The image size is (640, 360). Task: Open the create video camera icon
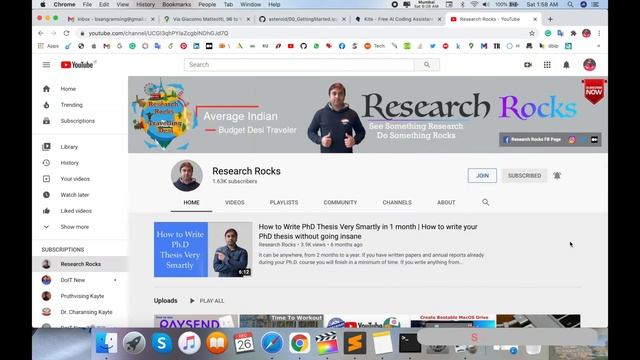[x=528, y=65]
